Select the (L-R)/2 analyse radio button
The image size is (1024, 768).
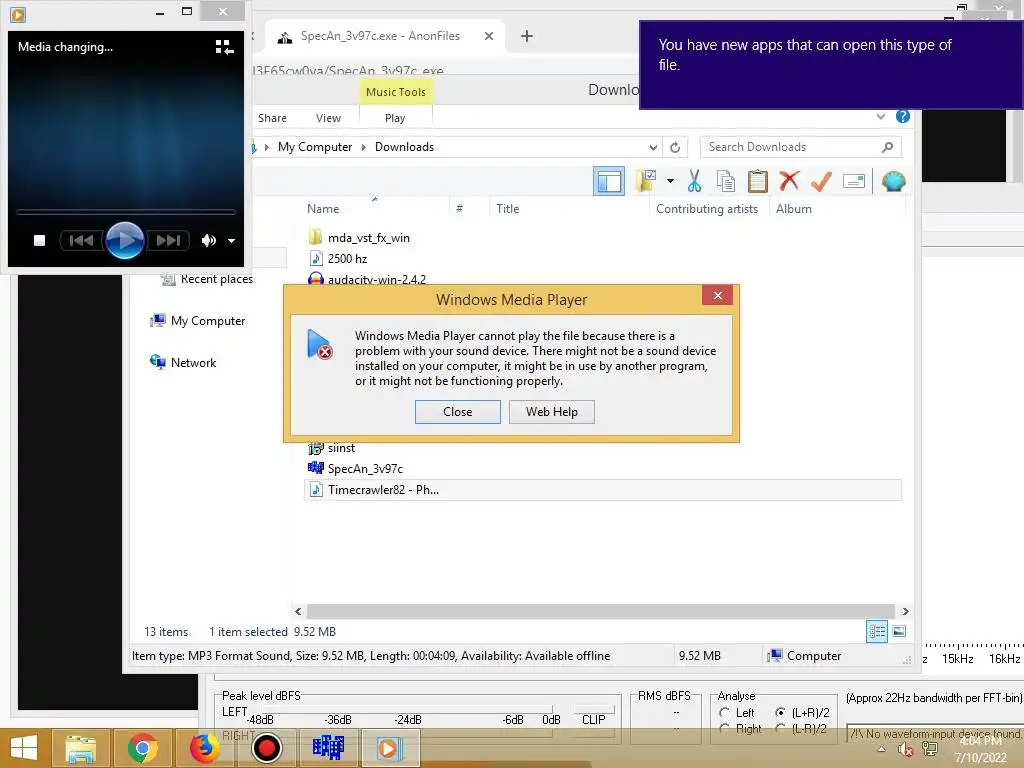780,728
